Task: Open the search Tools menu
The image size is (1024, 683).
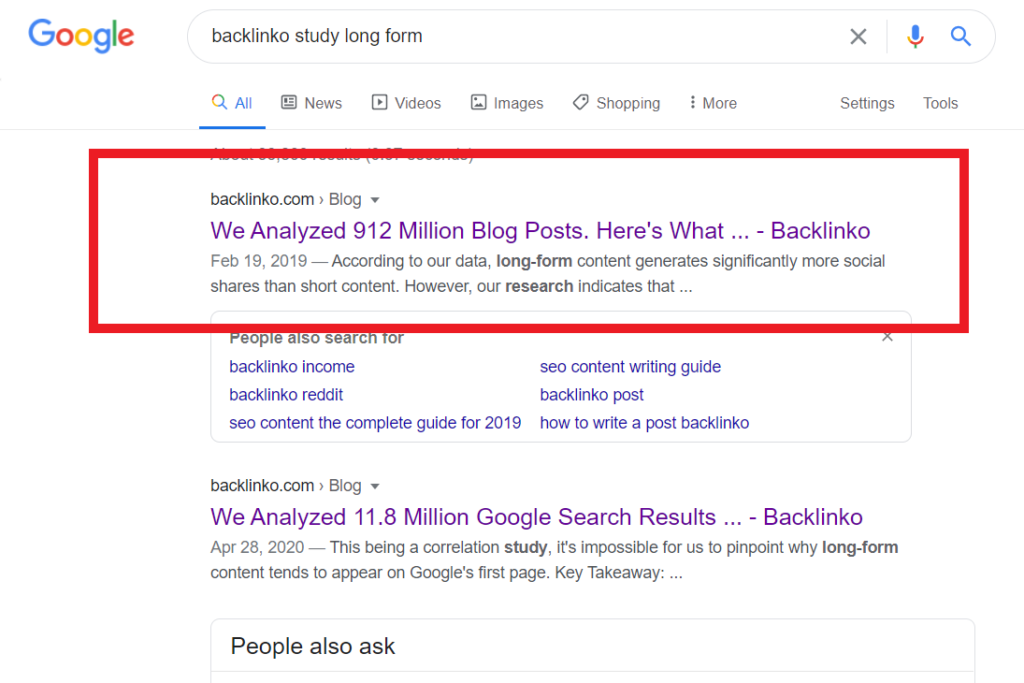Action: 940,103
